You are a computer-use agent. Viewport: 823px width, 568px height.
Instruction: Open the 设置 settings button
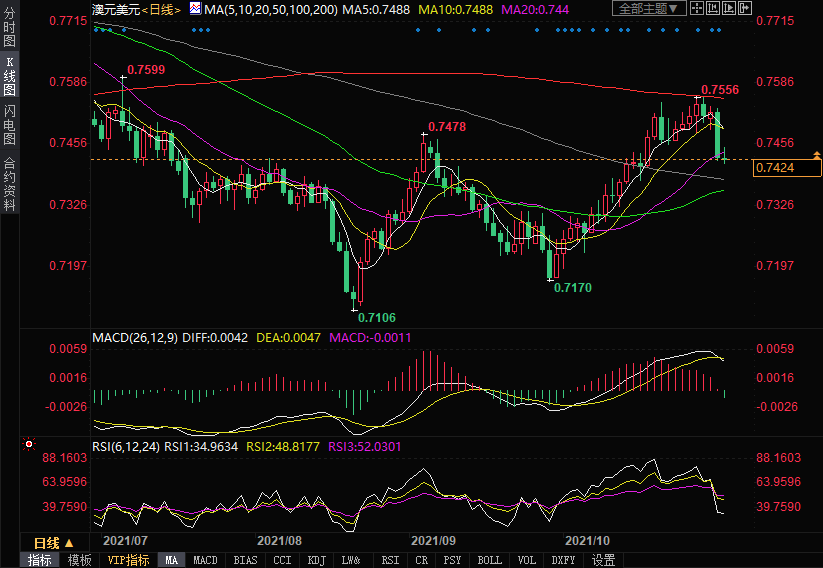pyautogui.click(x=603, y=560)
